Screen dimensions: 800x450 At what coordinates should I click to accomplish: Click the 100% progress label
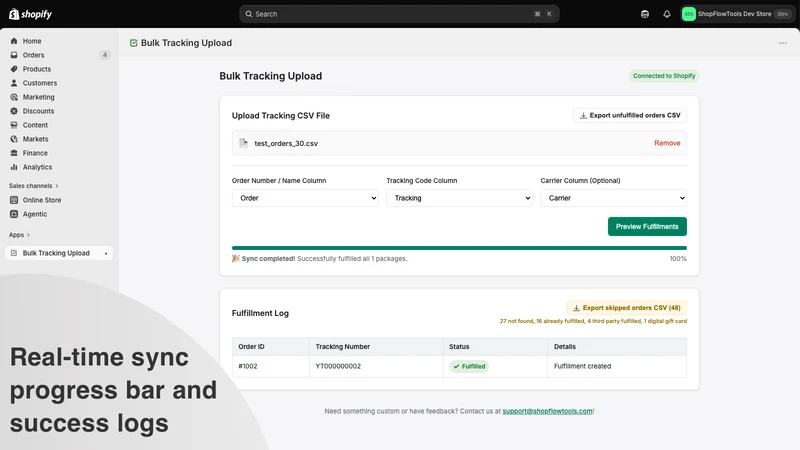(x=678, y=259)
